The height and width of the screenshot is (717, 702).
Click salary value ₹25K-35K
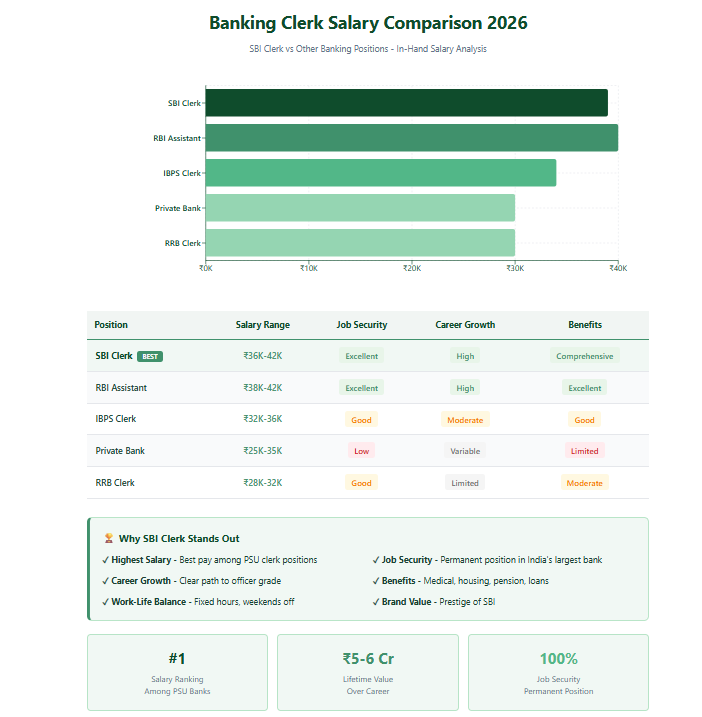pyautogui.click(x=263, y=451)
